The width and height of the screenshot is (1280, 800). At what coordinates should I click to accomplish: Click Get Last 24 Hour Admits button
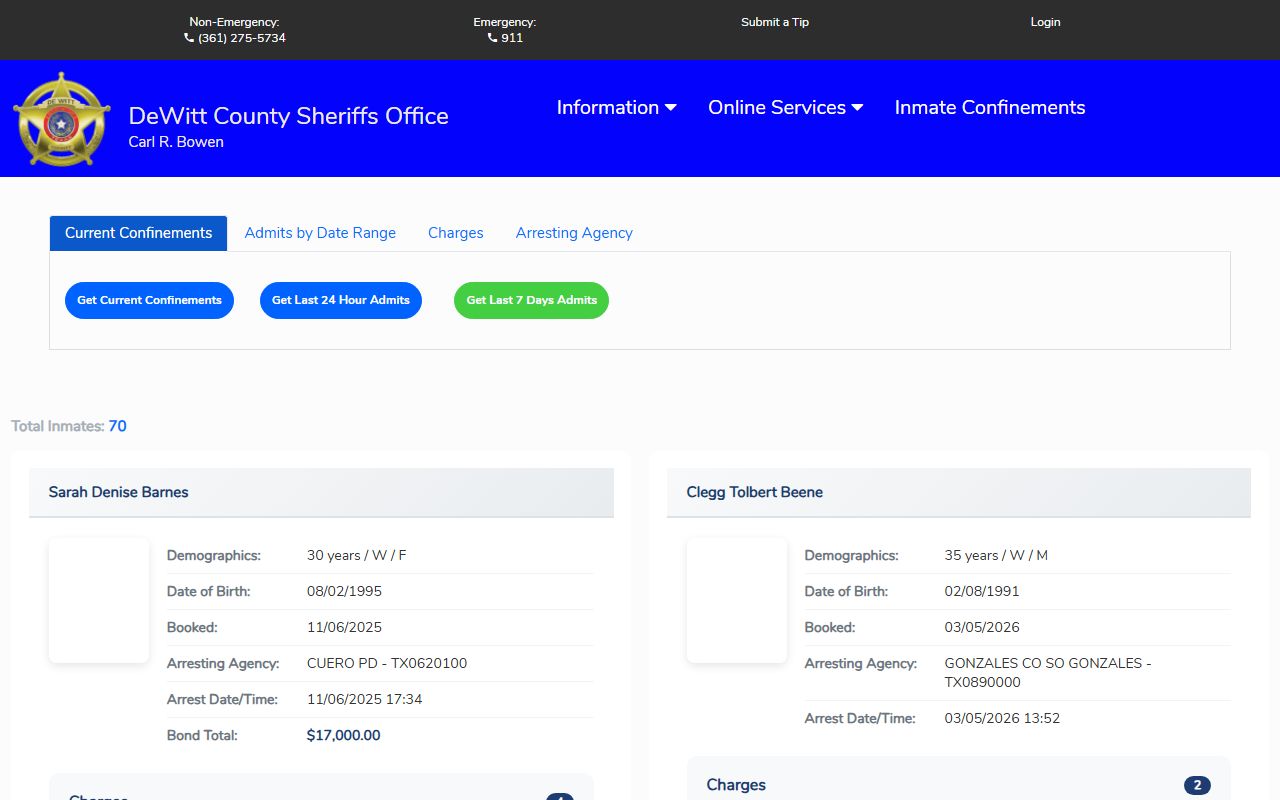click(341, 300)
